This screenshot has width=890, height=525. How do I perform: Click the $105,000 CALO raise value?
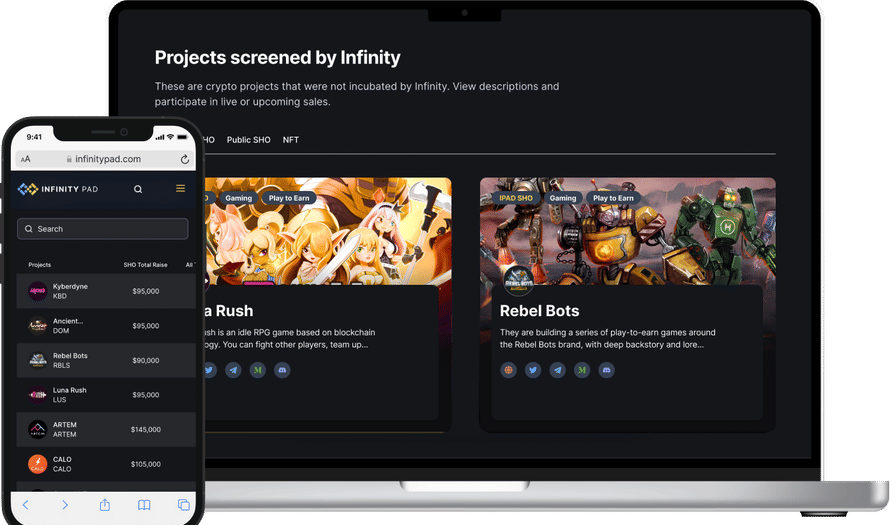click(146, 464)
